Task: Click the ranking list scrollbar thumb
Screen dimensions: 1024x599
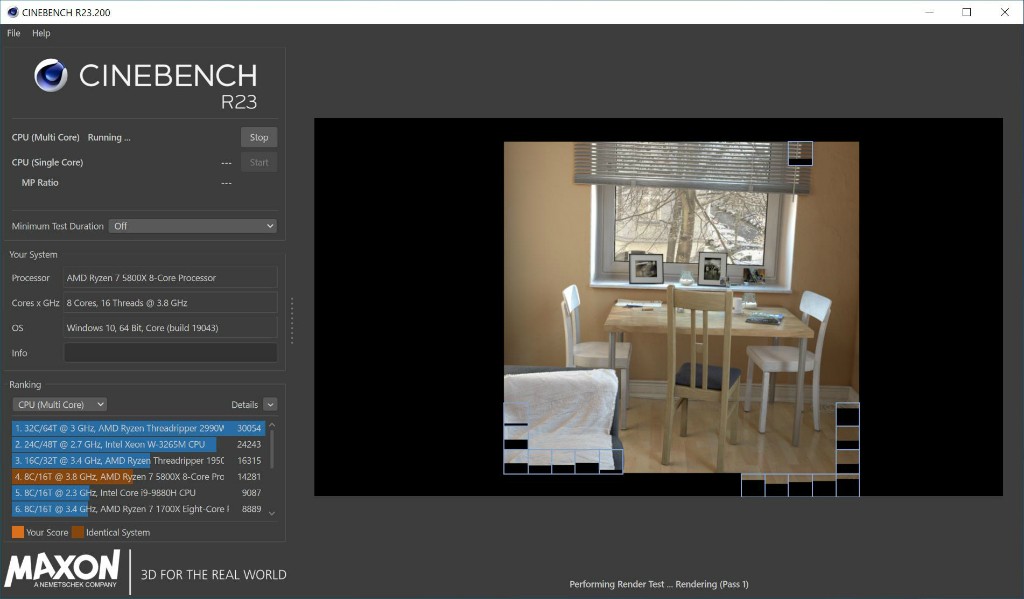Action: click(x=272, y=449)
